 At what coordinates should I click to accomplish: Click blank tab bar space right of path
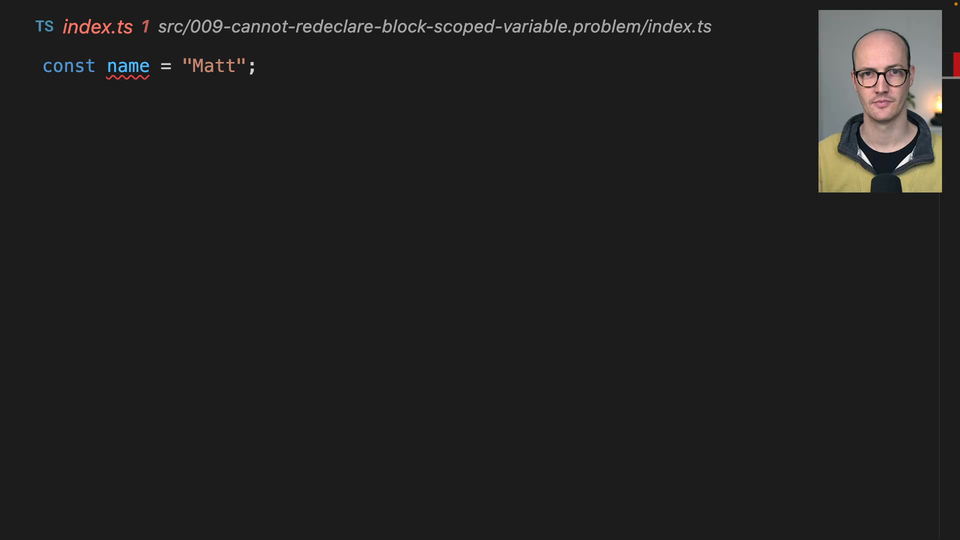pos(765,27)
